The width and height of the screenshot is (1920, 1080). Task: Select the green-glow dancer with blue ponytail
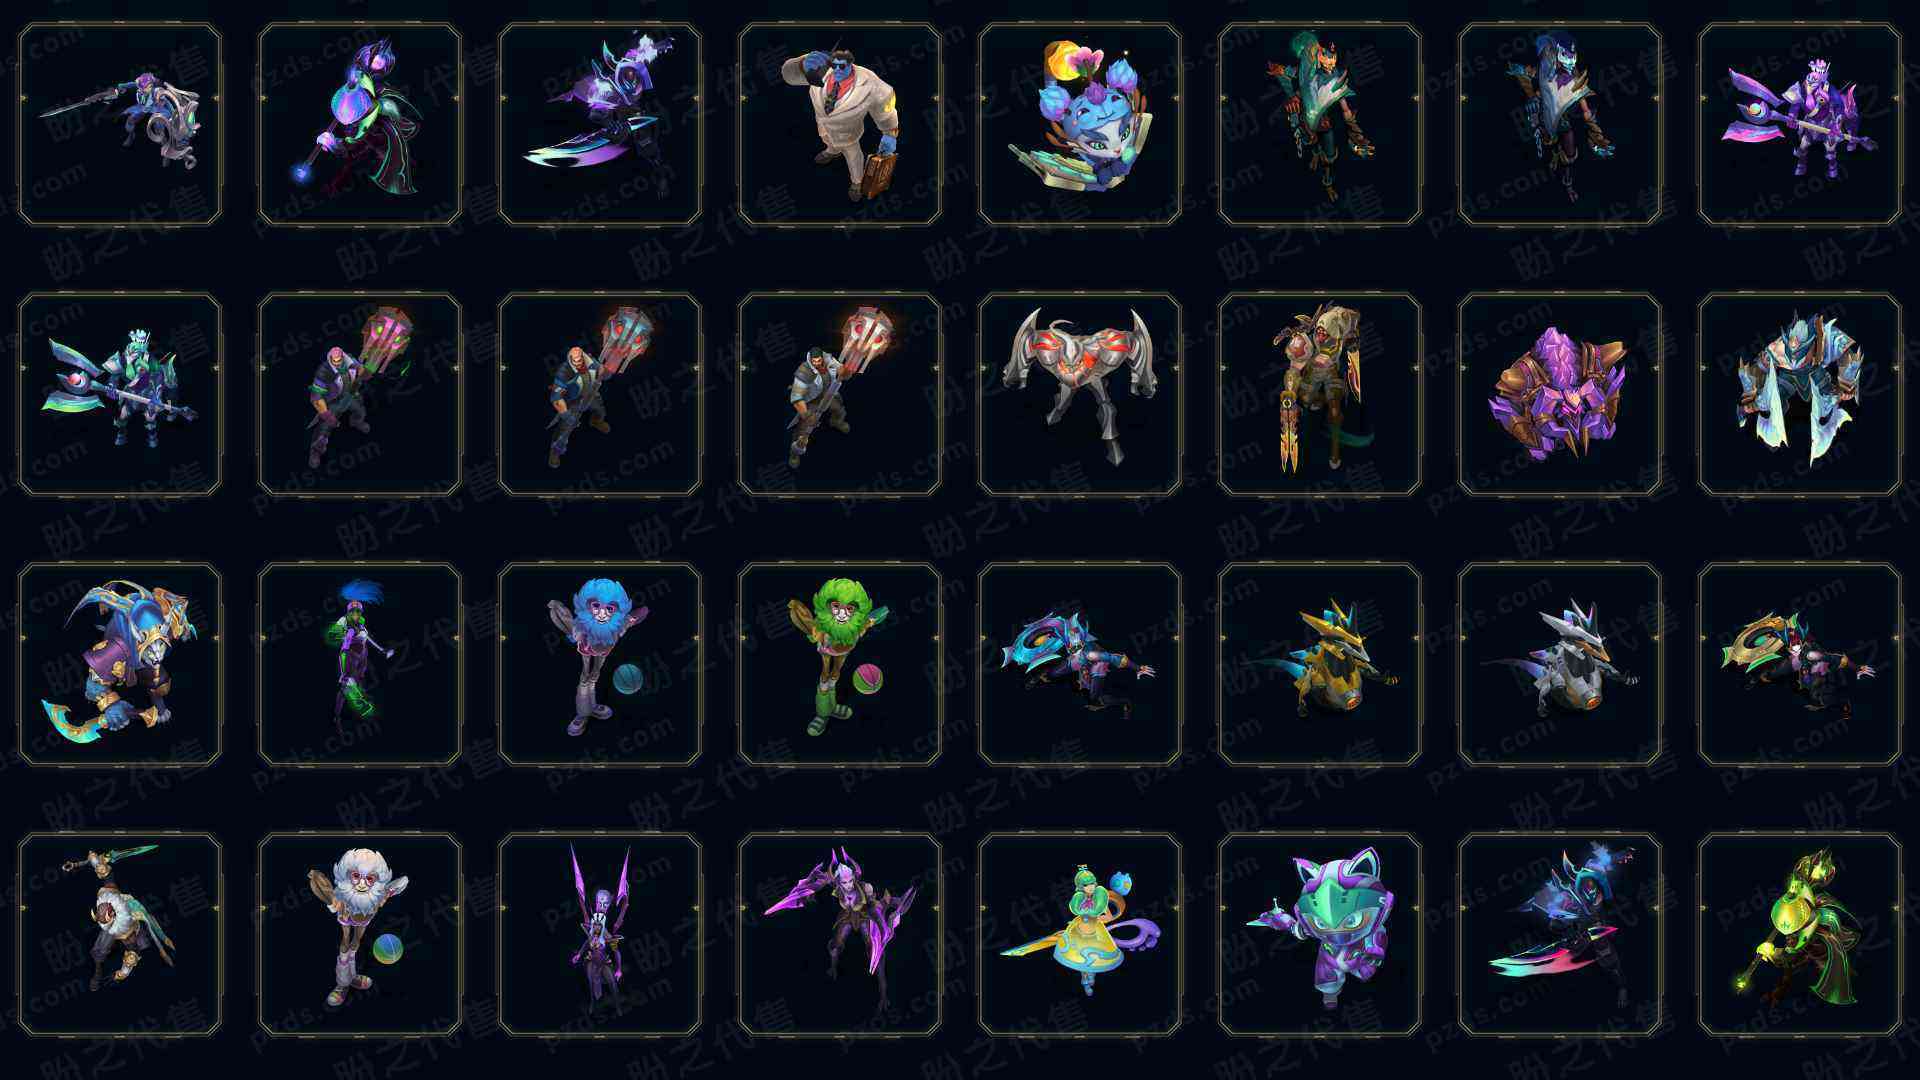[x=360, y=664]
